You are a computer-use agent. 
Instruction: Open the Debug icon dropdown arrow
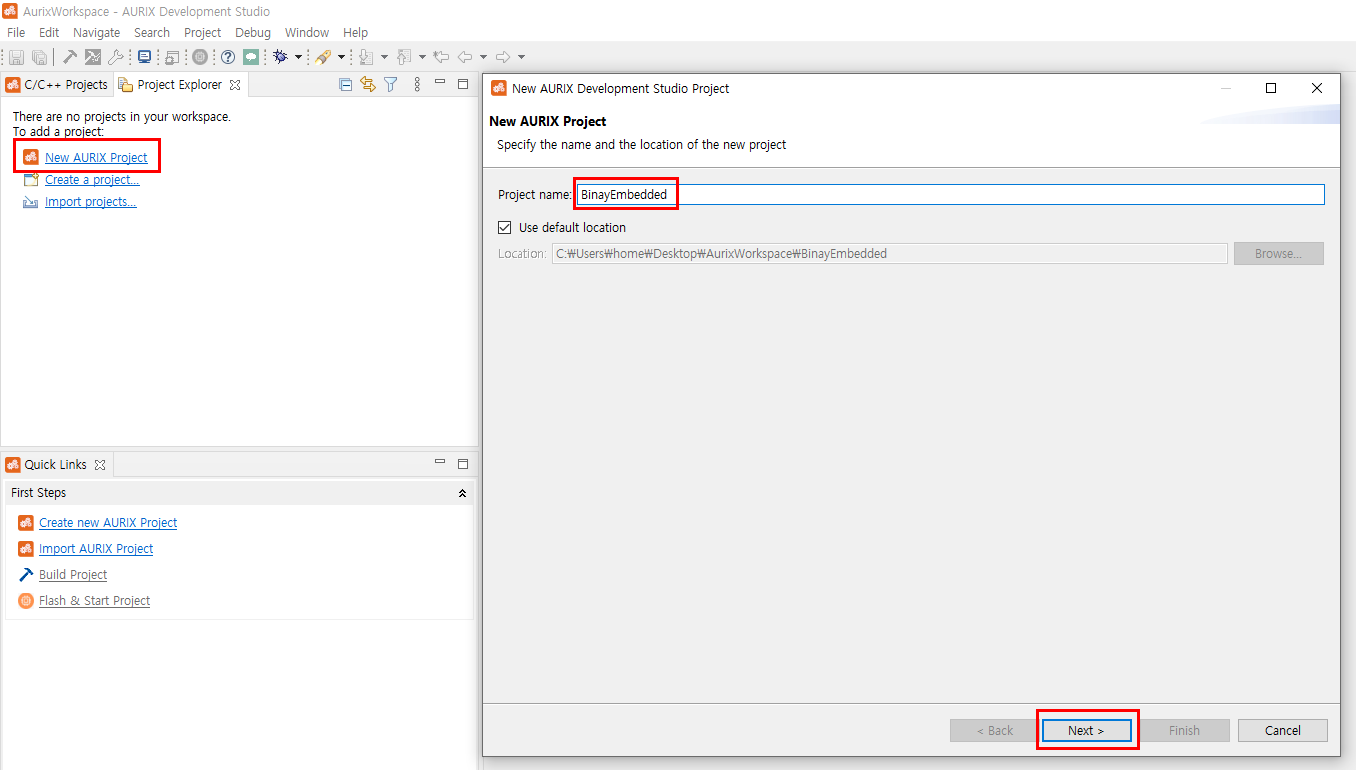coord(298,57)
